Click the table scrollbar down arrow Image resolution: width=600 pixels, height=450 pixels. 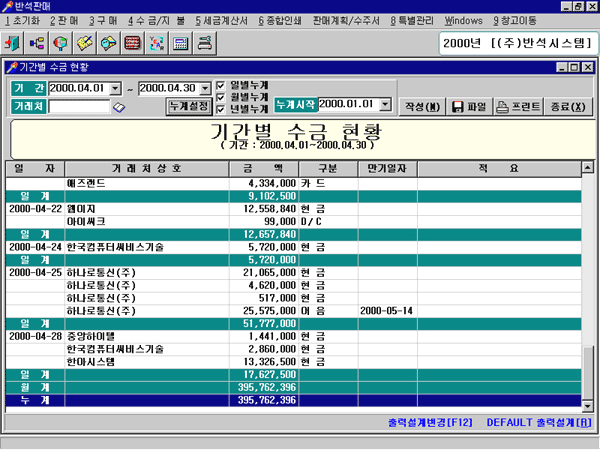point(587,406)
